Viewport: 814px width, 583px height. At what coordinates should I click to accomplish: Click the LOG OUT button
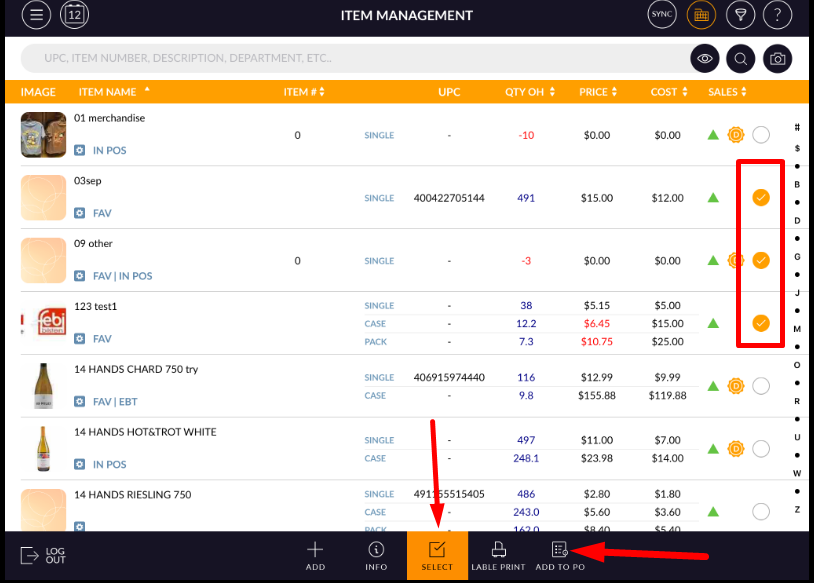[x=43, y=555]
